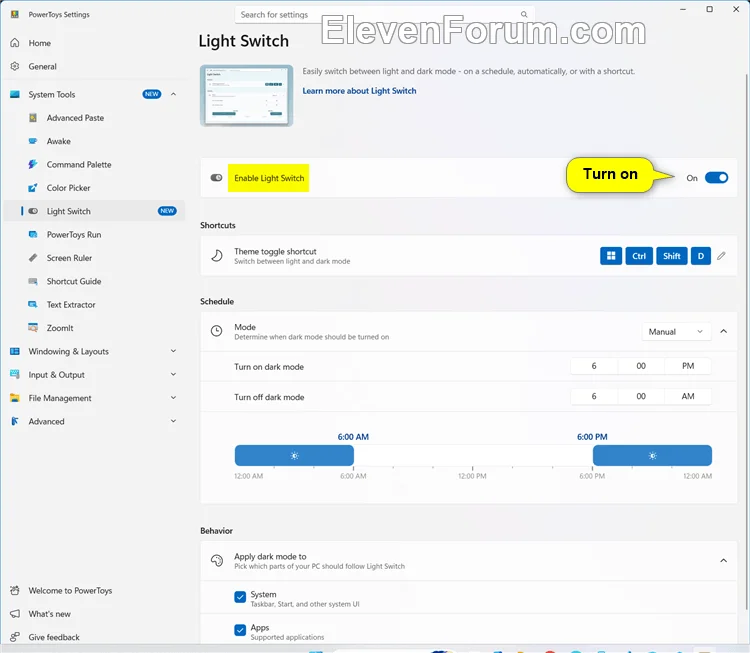Click the What's new megaphone icon
The height and width of the screenshot is (653, 750).
coord(15,614)
